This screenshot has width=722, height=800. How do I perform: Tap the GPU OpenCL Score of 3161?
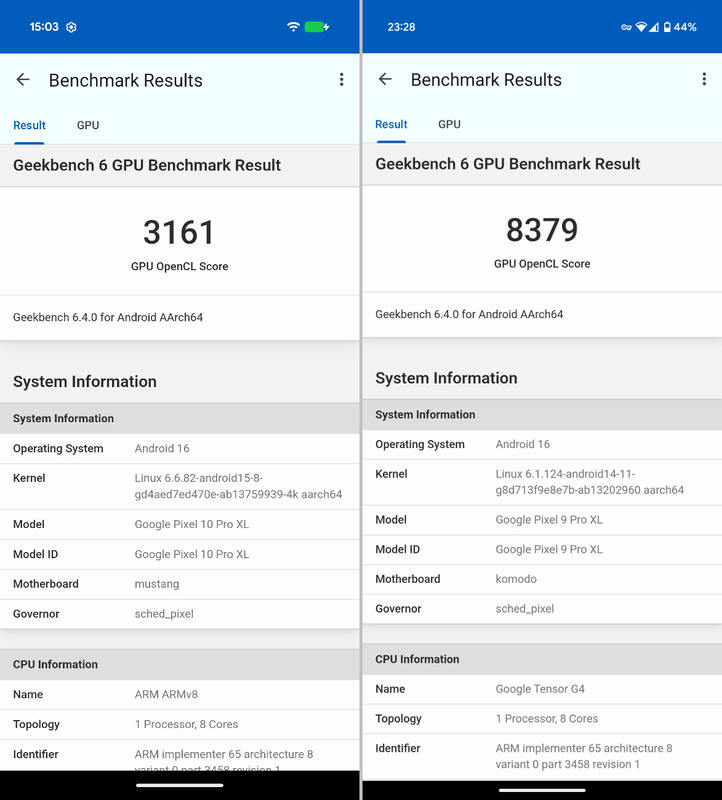(180, 232)
